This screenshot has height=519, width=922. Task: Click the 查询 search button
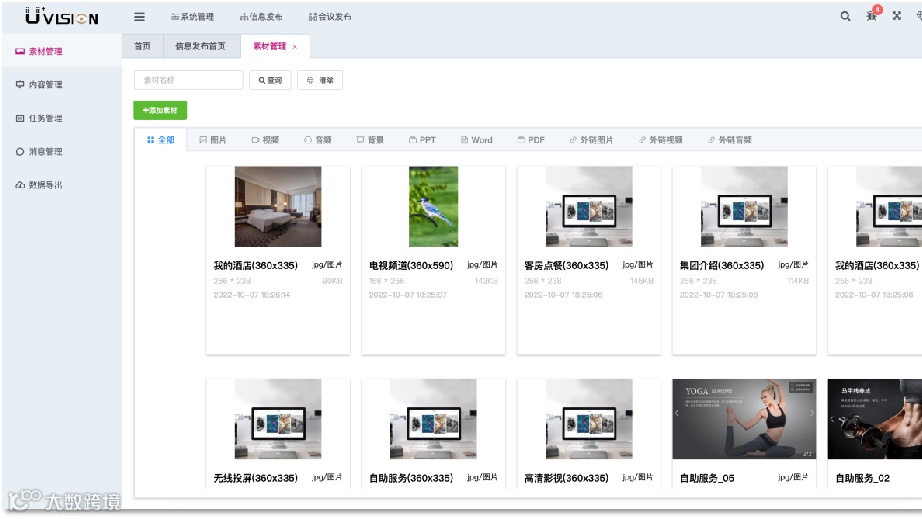(270, 80)
